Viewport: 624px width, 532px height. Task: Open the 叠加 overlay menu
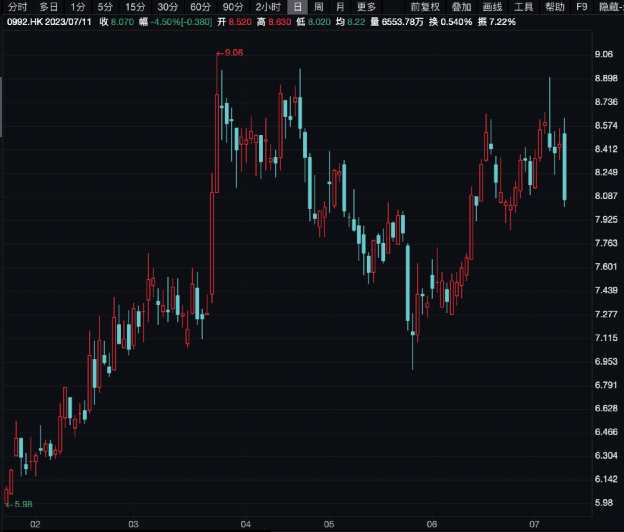(x=460, y=7)
